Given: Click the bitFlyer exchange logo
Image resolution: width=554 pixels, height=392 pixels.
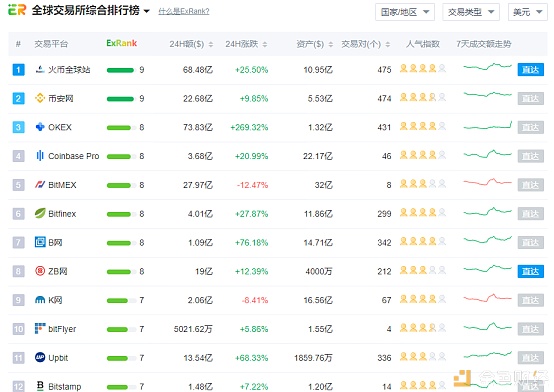Looking at the screenshot, I should (x=40, y=328).
